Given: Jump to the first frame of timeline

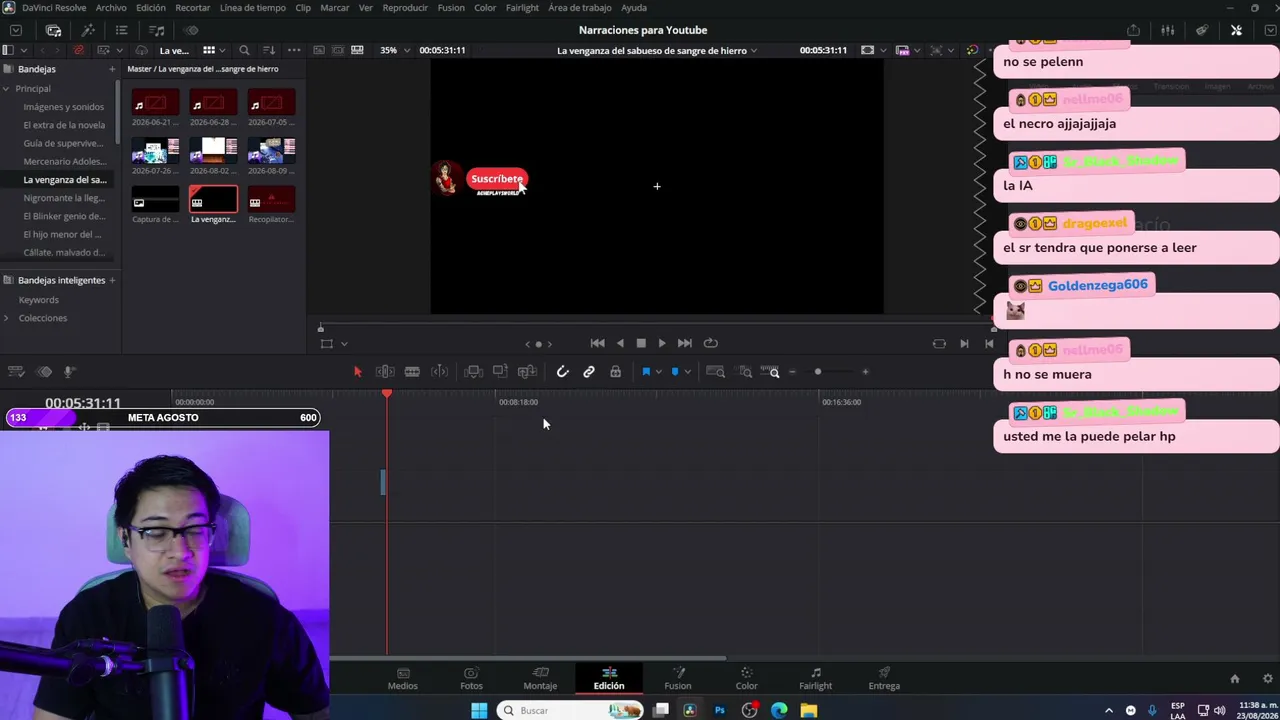Looking at the screenshot, I should [597, 343].
